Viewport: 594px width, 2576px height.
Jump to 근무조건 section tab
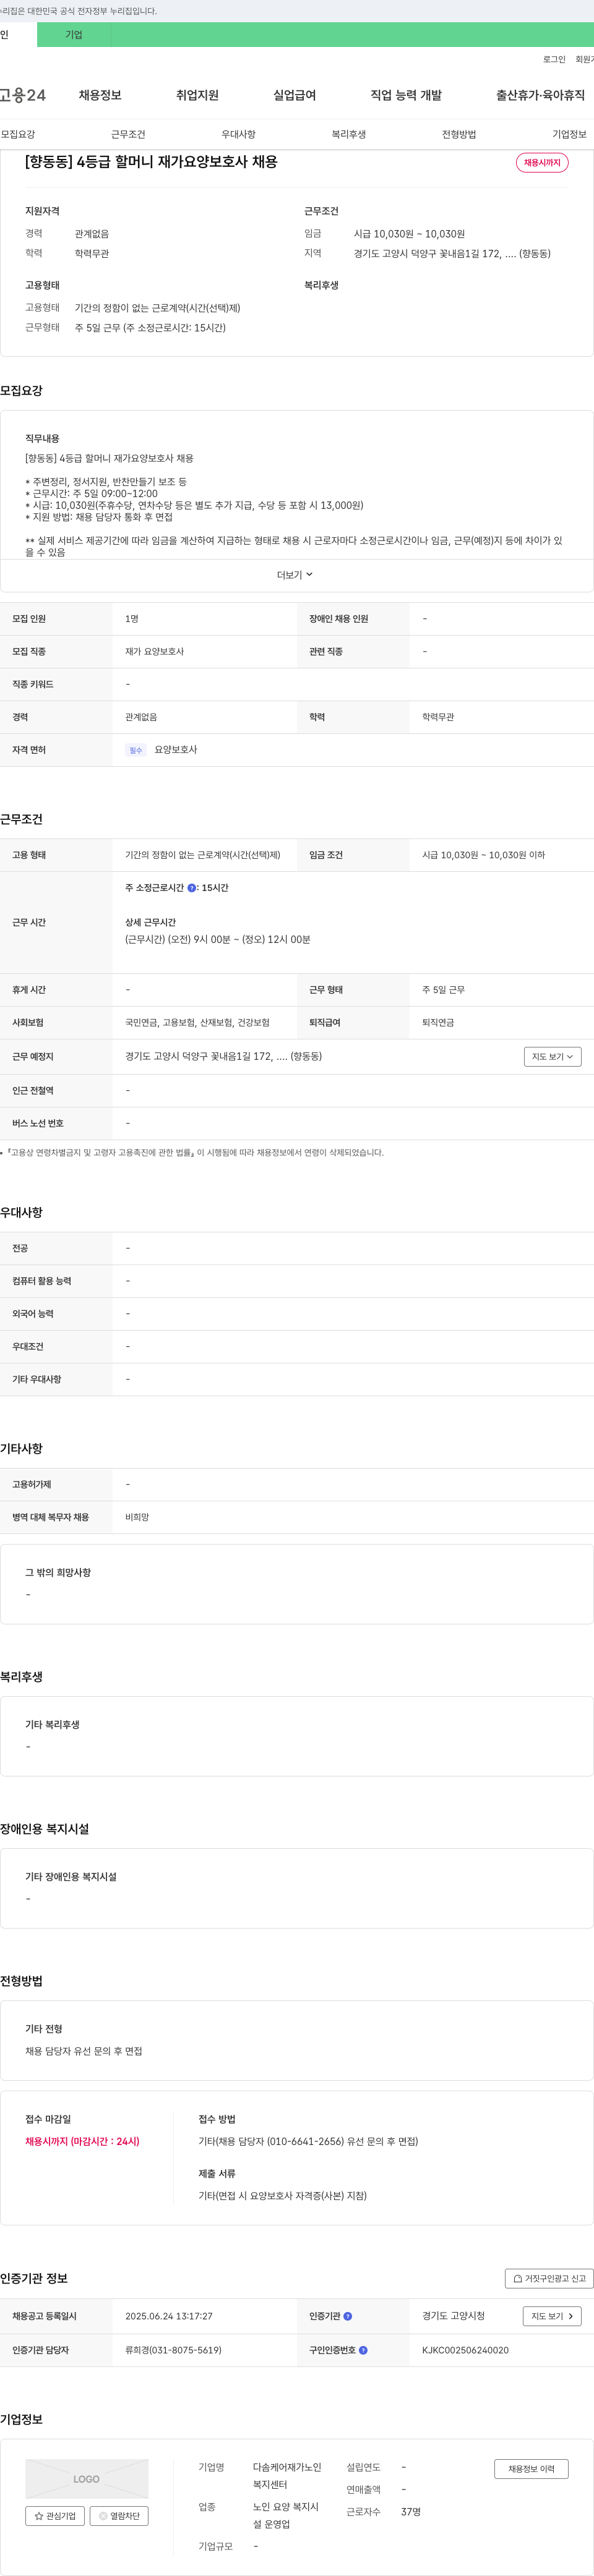pos(128,134)
